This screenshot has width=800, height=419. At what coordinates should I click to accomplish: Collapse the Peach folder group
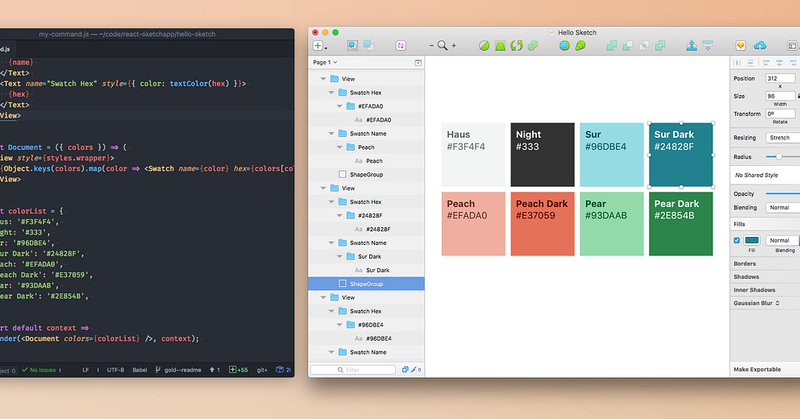click(x=340, y=147)
